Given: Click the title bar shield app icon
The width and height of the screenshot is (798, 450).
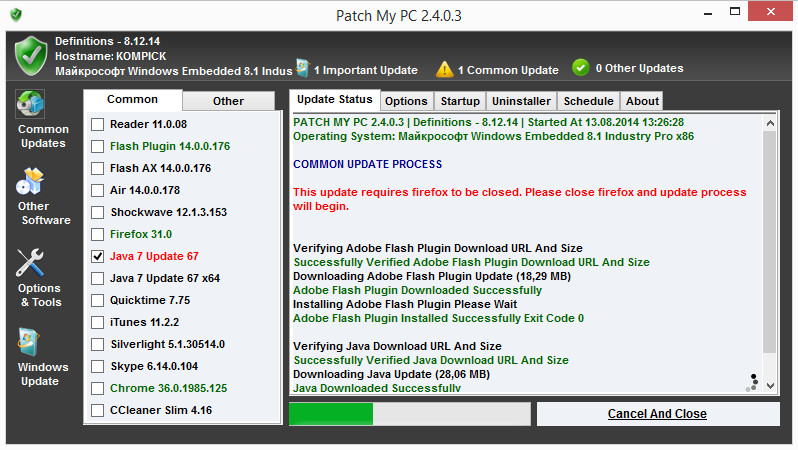Looking at the screenshot, I should [x=16, y=15].
